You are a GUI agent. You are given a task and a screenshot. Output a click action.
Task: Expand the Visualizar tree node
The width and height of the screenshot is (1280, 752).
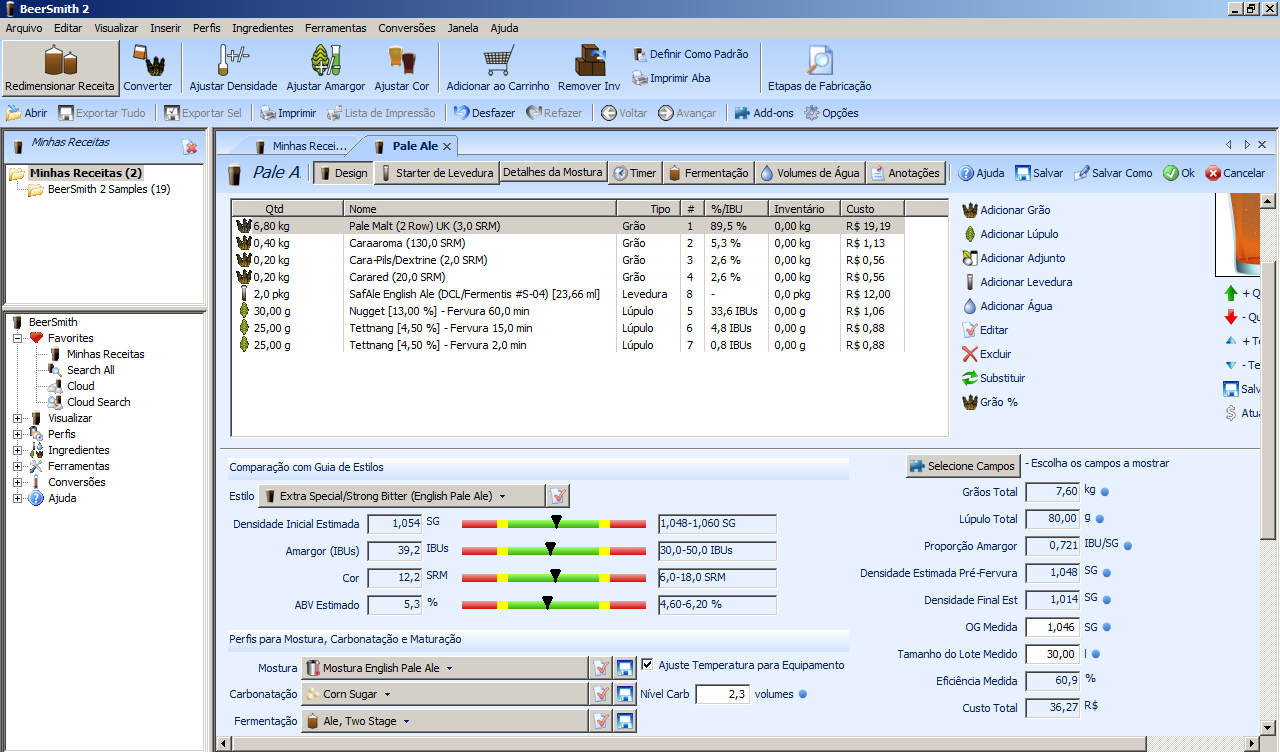point(18,418)
